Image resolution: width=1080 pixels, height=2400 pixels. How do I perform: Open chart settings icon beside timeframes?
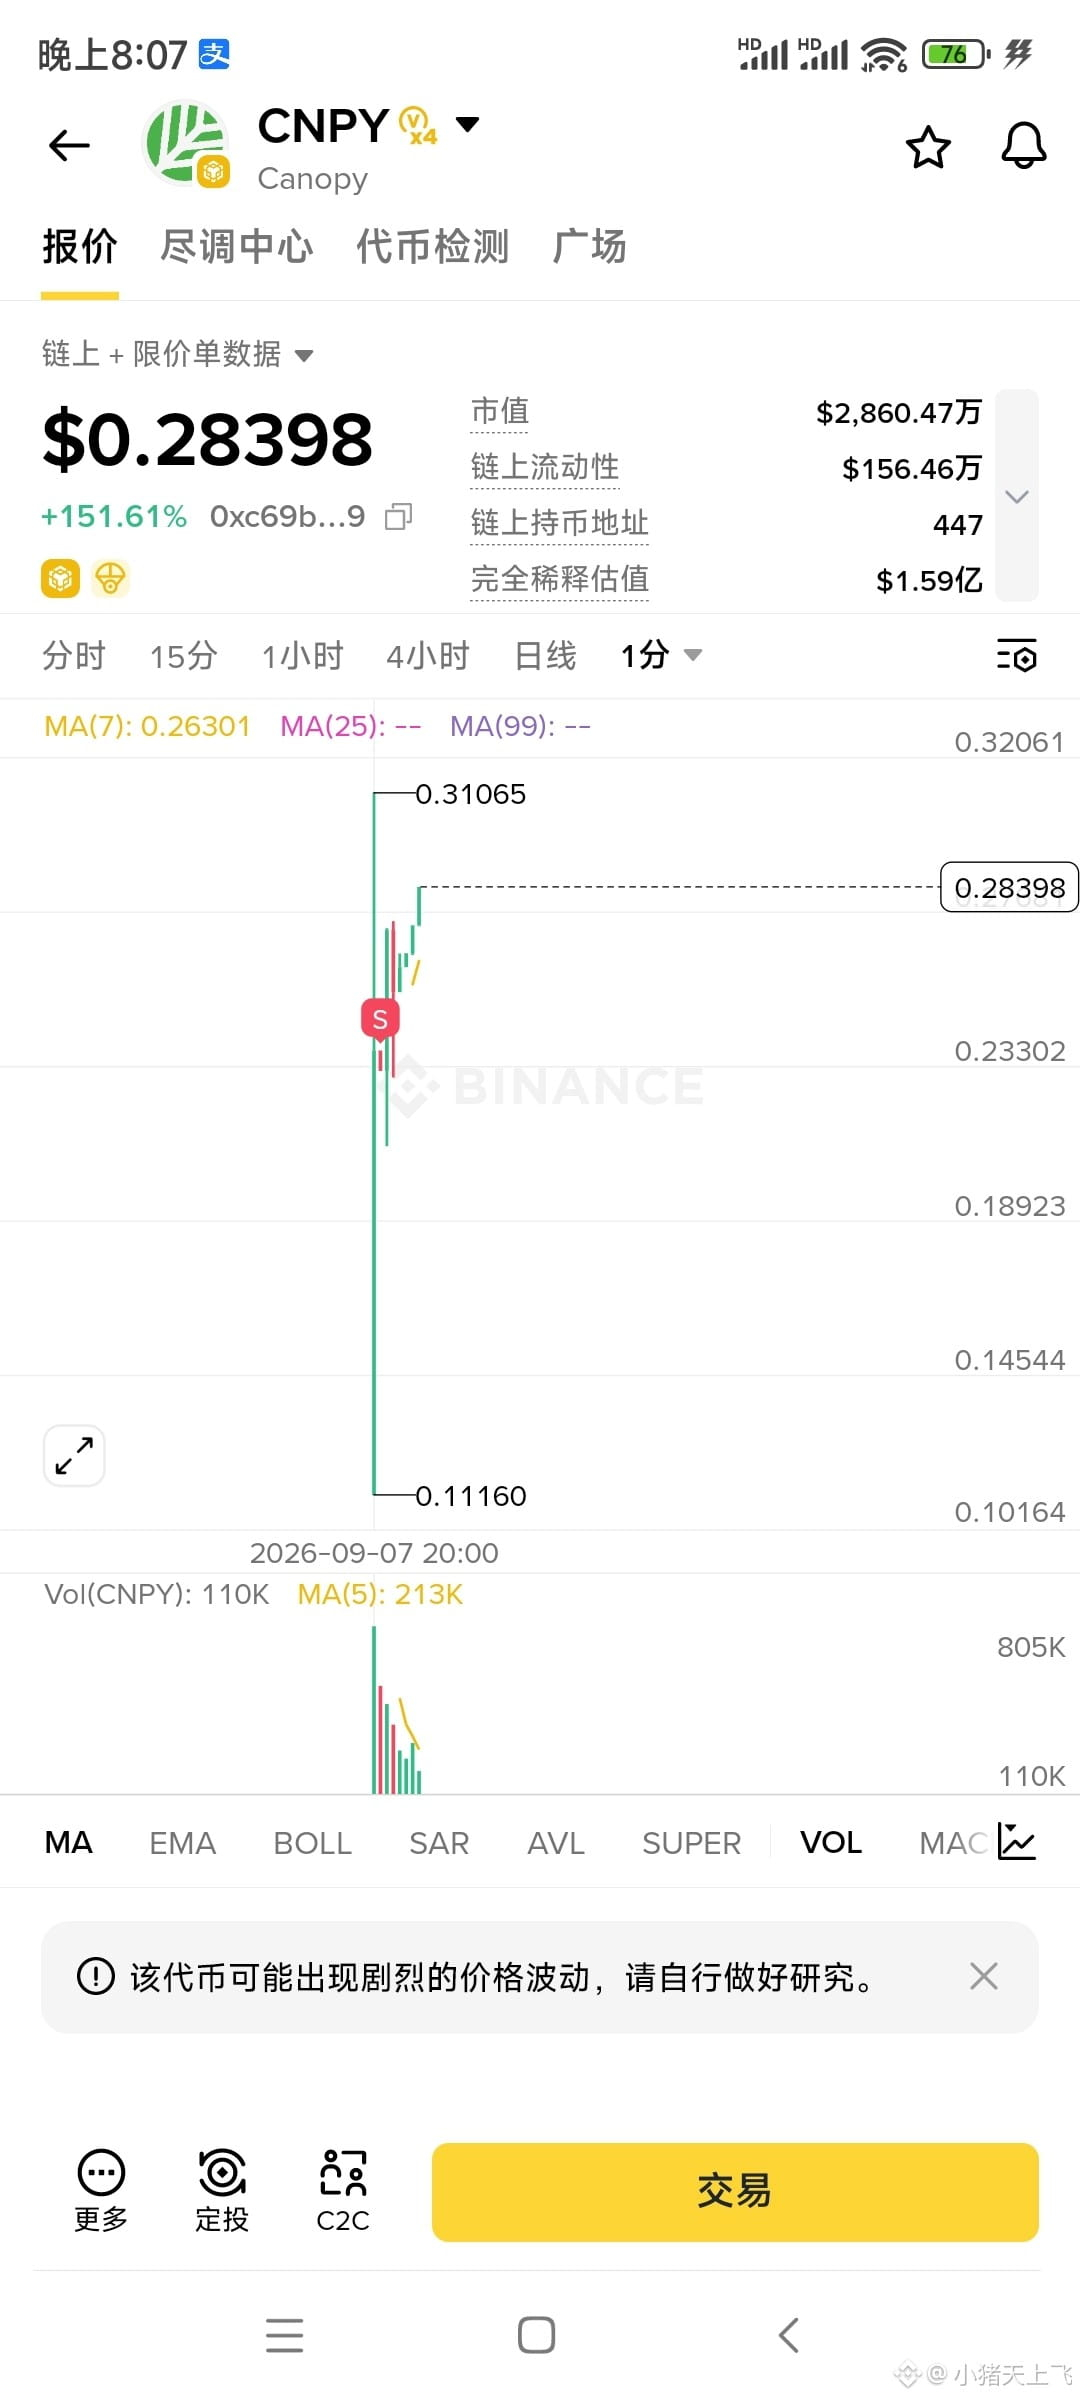tap(1017, 656)
